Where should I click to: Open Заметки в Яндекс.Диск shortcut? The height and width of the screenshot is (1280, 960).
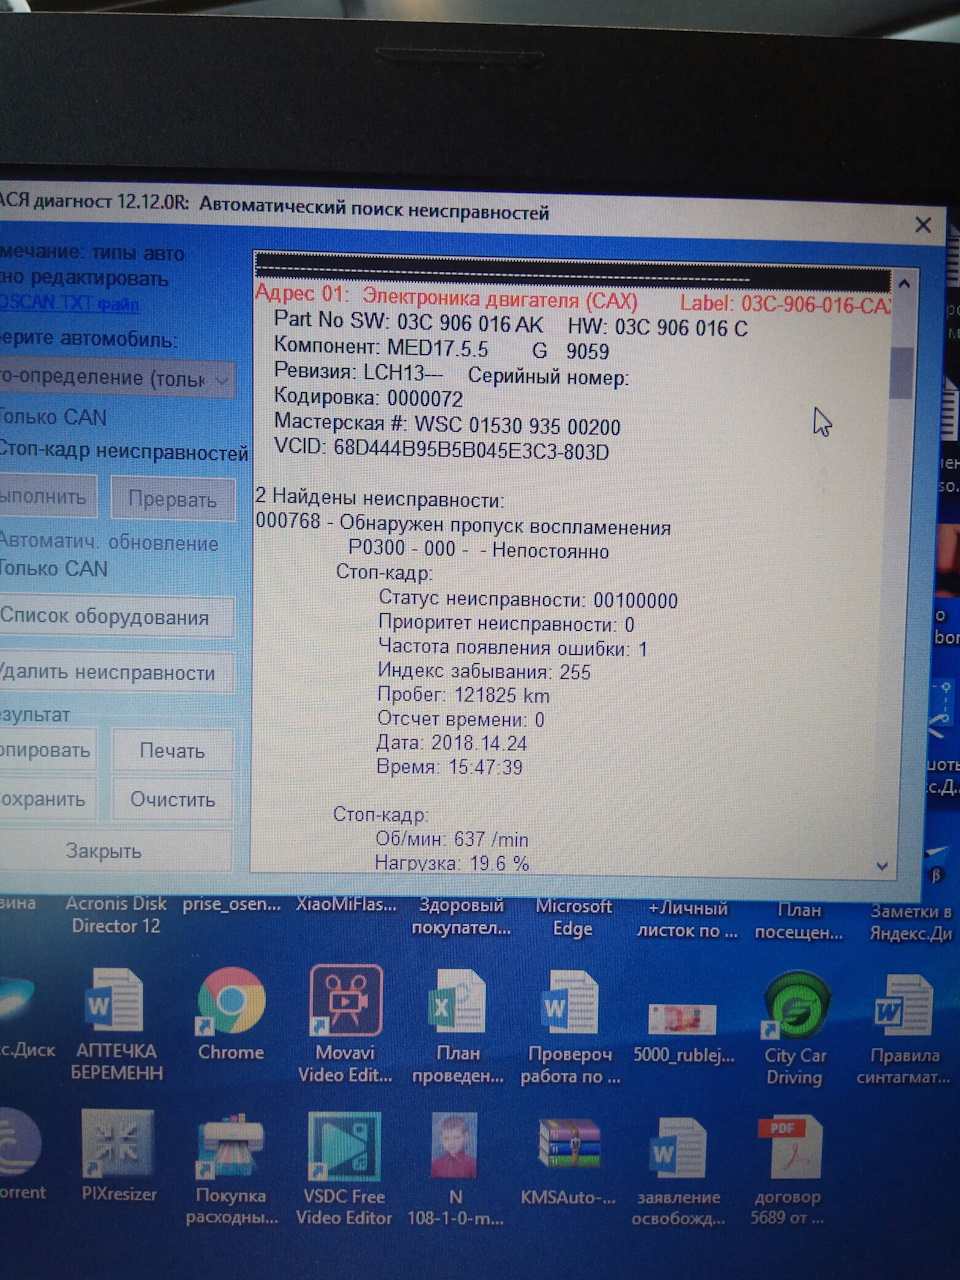910,922
